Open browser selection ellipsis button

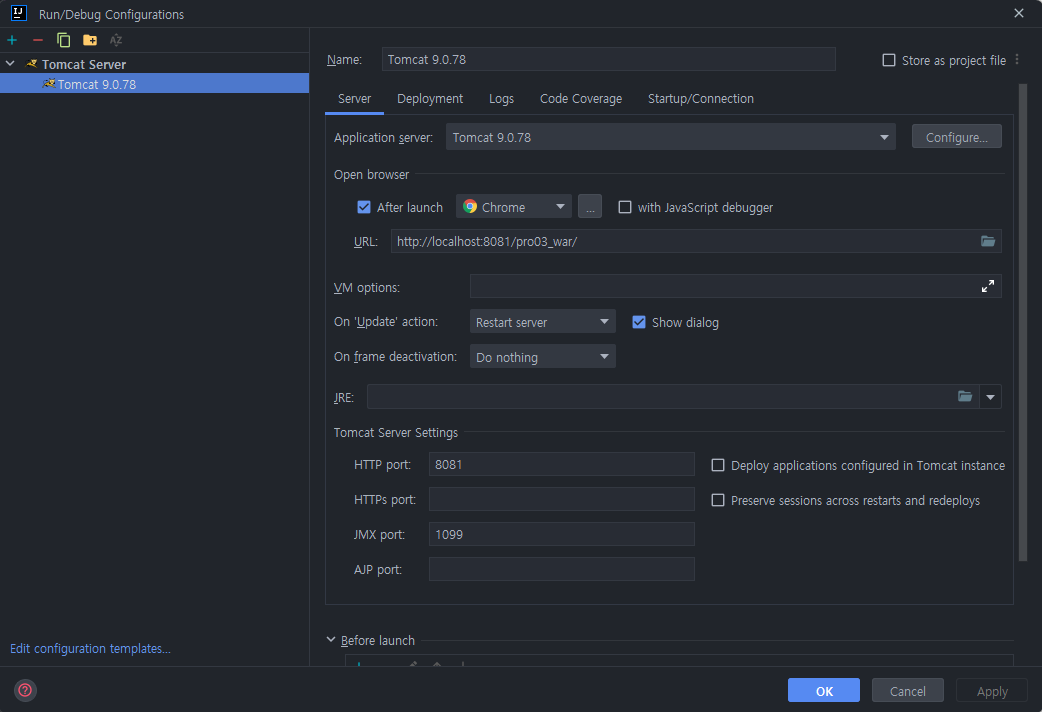point(589,206)
